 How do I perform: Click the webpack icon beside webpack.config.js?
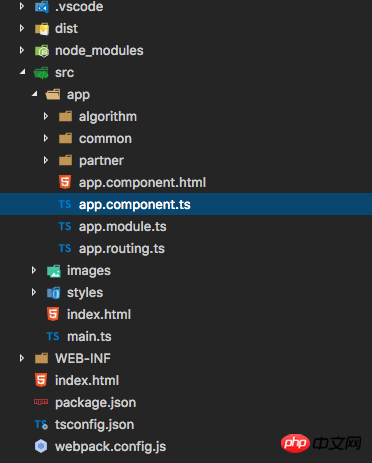pyautogui.click(x=41, y=446)
